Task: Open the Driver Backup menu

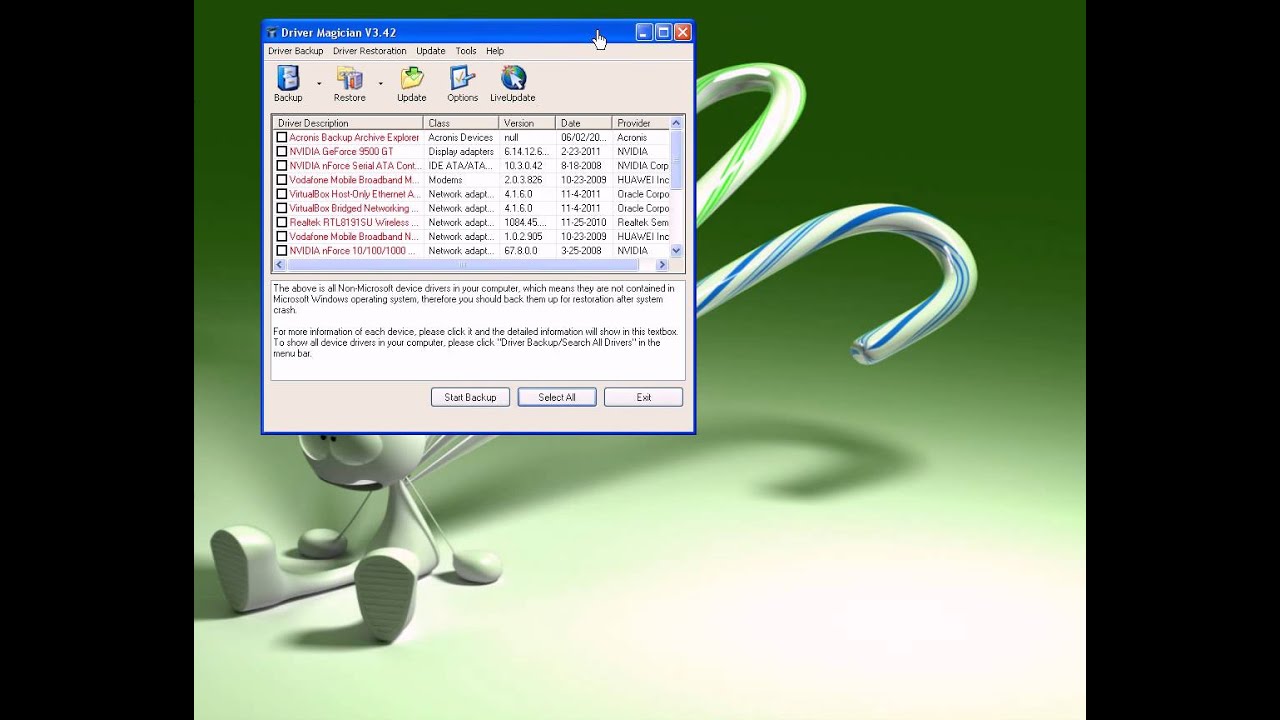Action: (x=296, y=51)
